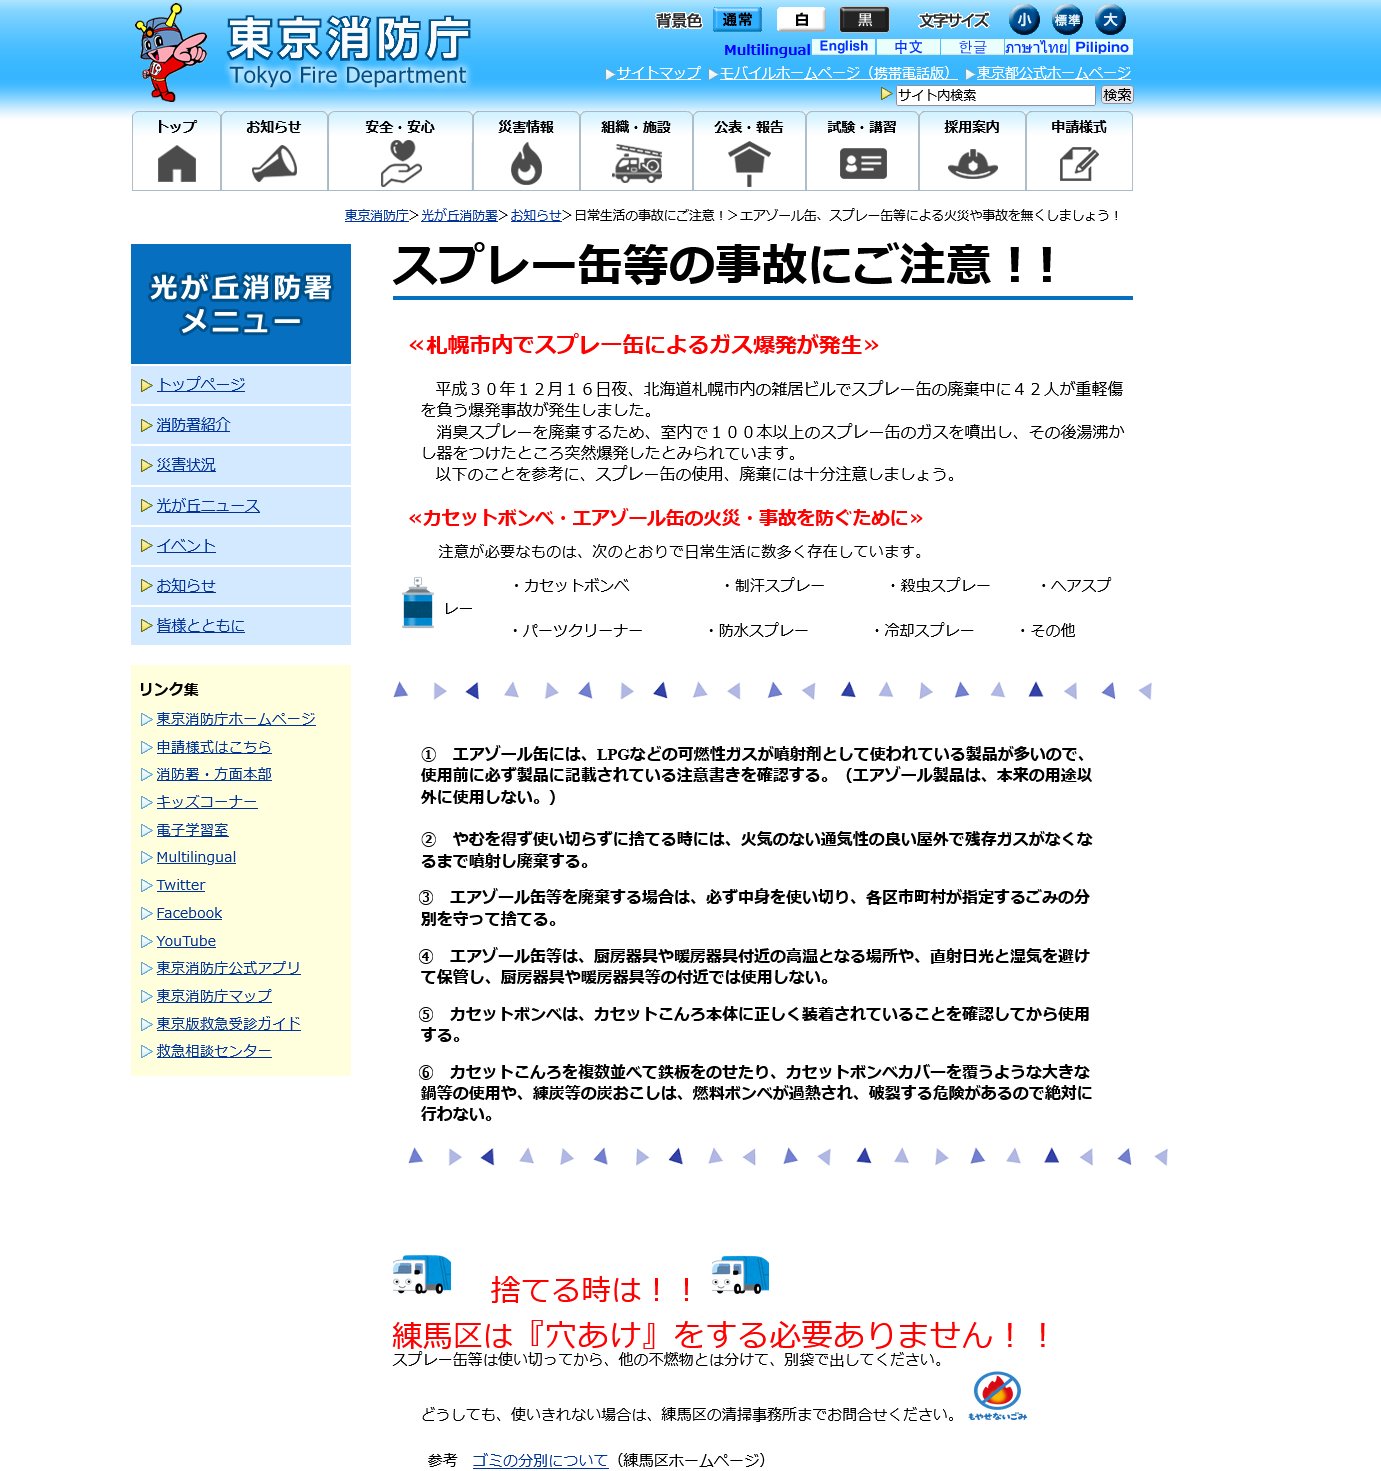This screenshot has width=1381, height=1471.
Task: Open 試験・講習 ID card navigation icon
Action: tap(862, 151)
